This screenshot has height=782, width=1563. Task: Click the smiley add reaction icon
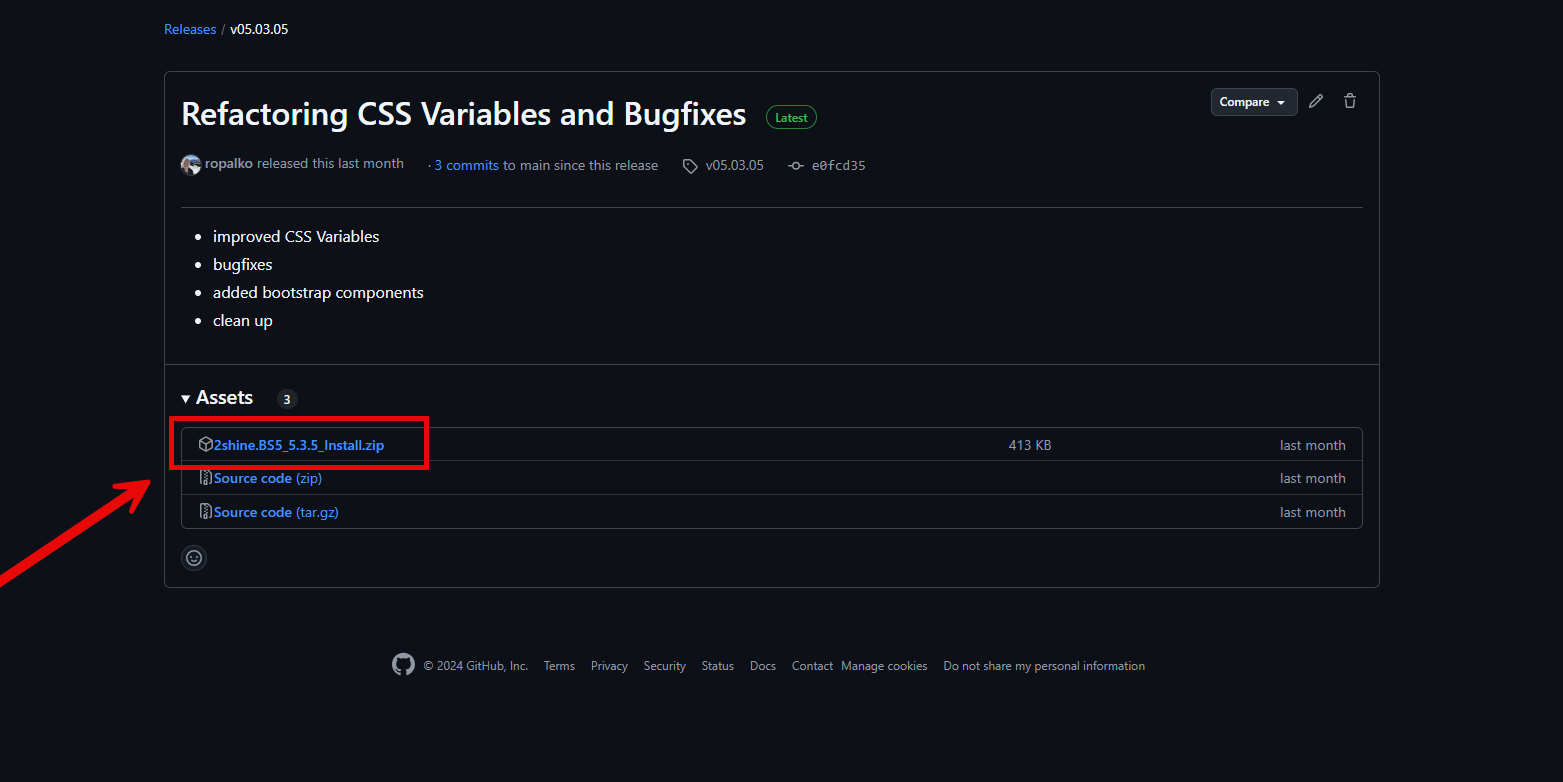click(x=194, y=558)
